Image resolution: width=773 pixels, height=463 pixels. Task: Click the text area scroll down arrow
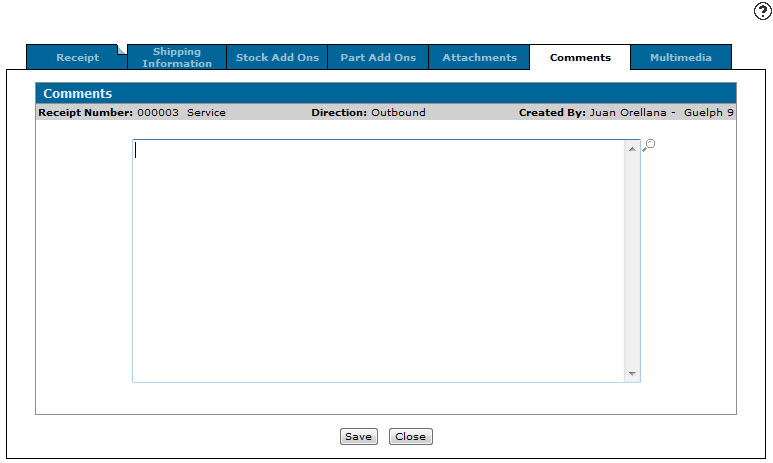coord(632,373)
